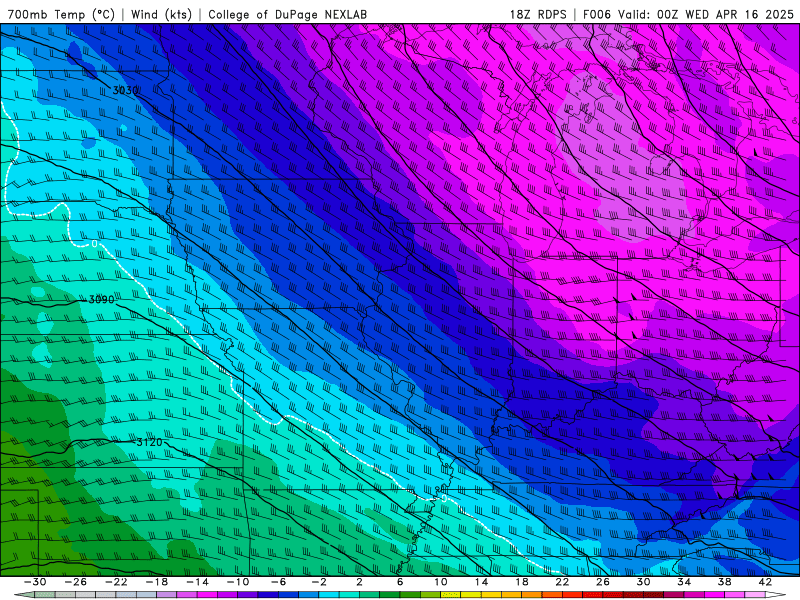Image resolution: width=800 pixels, height=600 pixels.
Task: Click the 14 color scale value
Action: (481, 582)
